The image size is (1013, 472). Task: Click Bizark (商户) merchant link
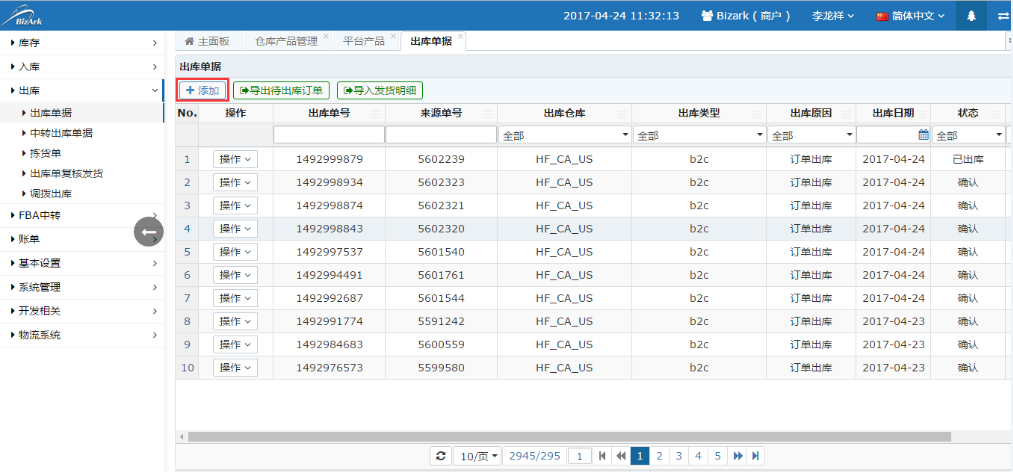746,15
